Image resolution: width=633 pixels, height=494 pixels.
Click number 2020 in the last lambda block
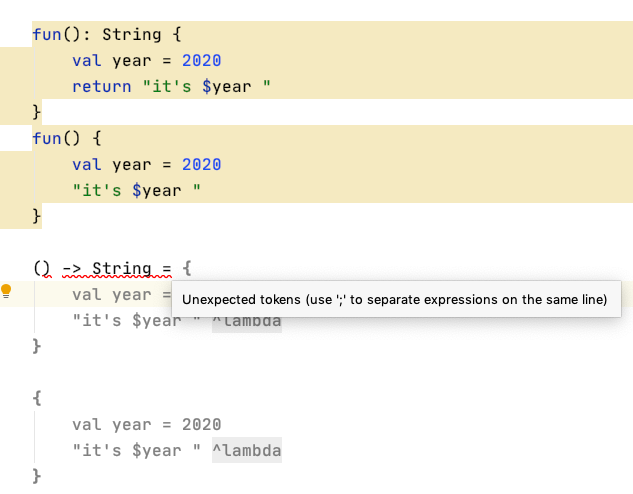(201, 424)
